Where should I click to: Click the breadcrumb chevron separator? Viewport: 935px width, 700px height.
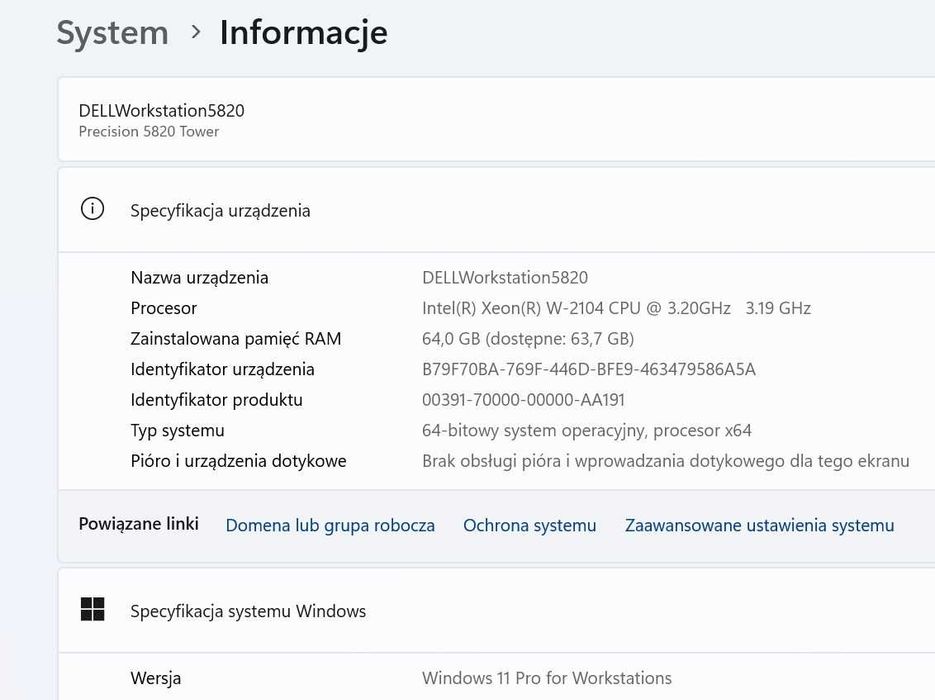tap(195, 32)
